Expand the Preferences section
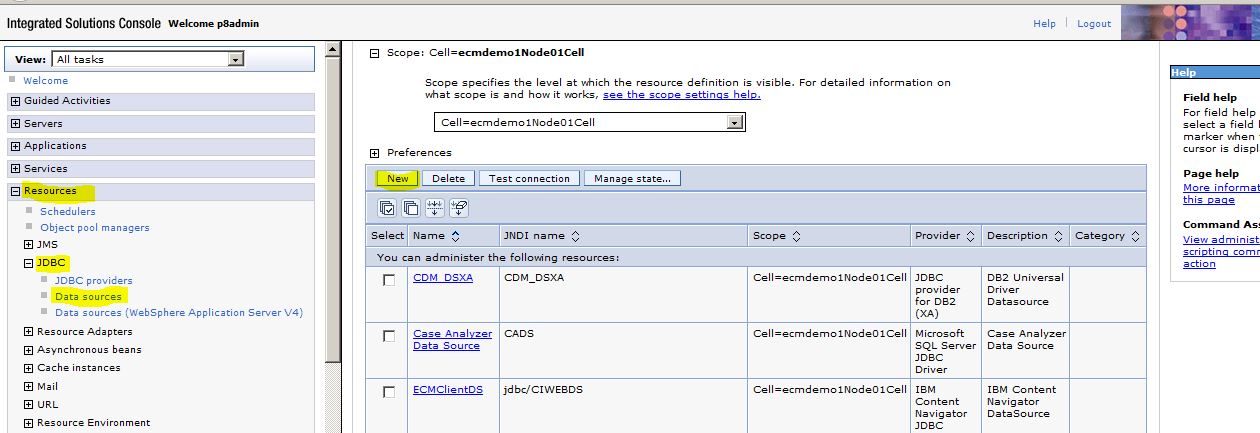 pyautogui.click(x=375, y=153)
